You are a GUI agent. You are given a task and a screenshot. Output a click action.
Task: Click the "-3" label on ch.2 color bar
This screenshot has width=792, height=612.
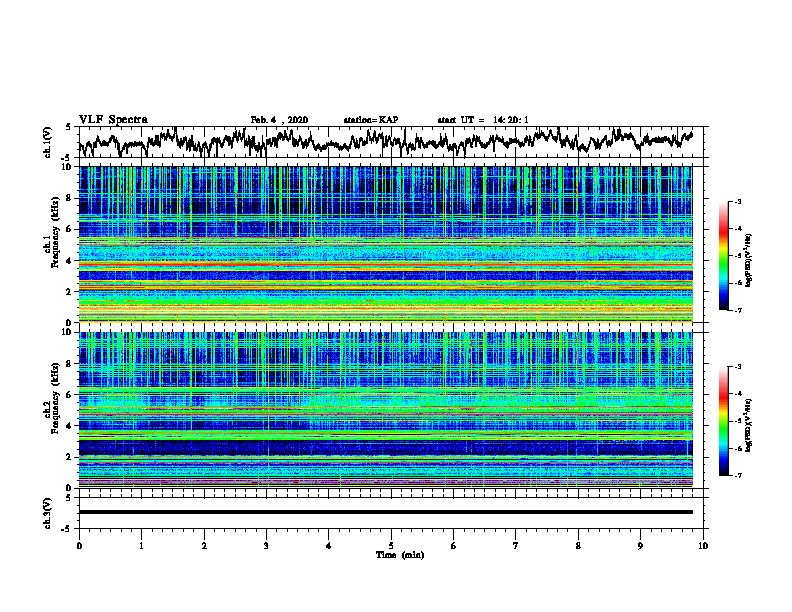[738, 367]
